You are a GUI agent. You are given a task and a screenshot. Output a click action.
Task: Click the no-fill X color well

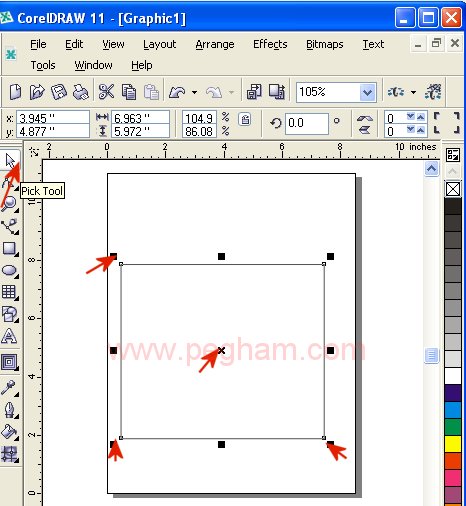[453, 189]
